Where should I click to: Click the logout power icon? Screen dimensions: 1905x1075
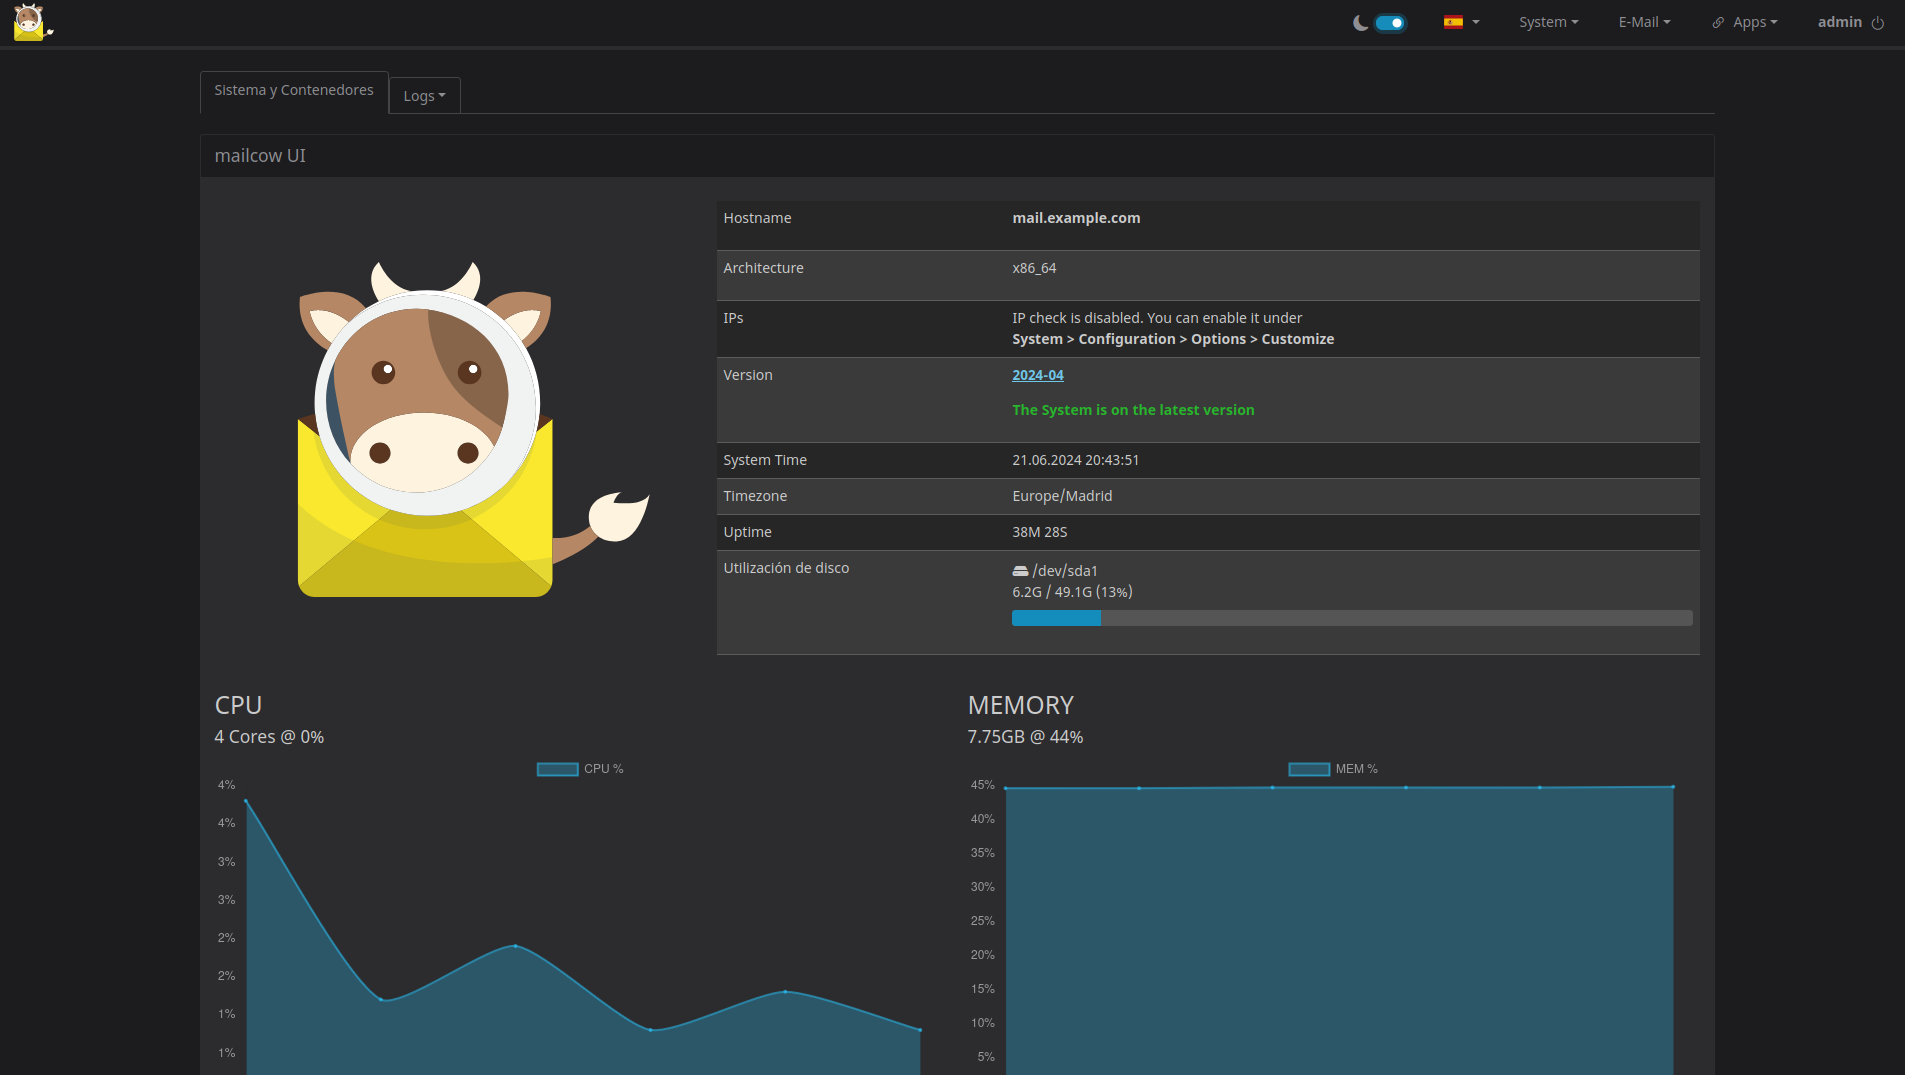pyautogui.click(x=1878, y=23)
